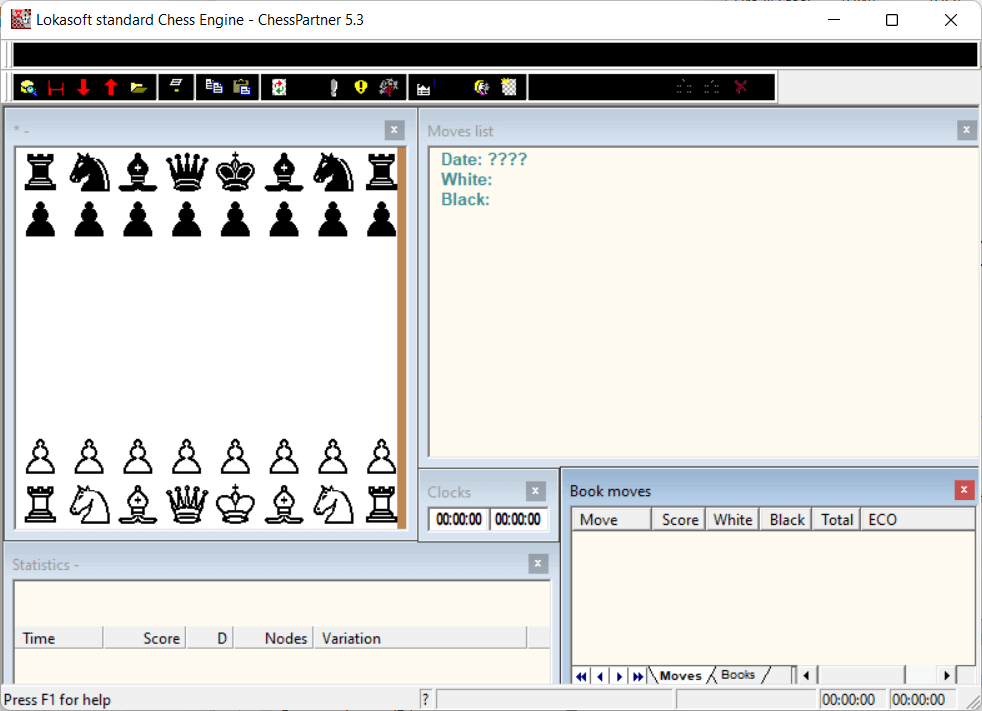Click the checkered board with star icon
Screen dimensions: 982x711
[509, 87]
